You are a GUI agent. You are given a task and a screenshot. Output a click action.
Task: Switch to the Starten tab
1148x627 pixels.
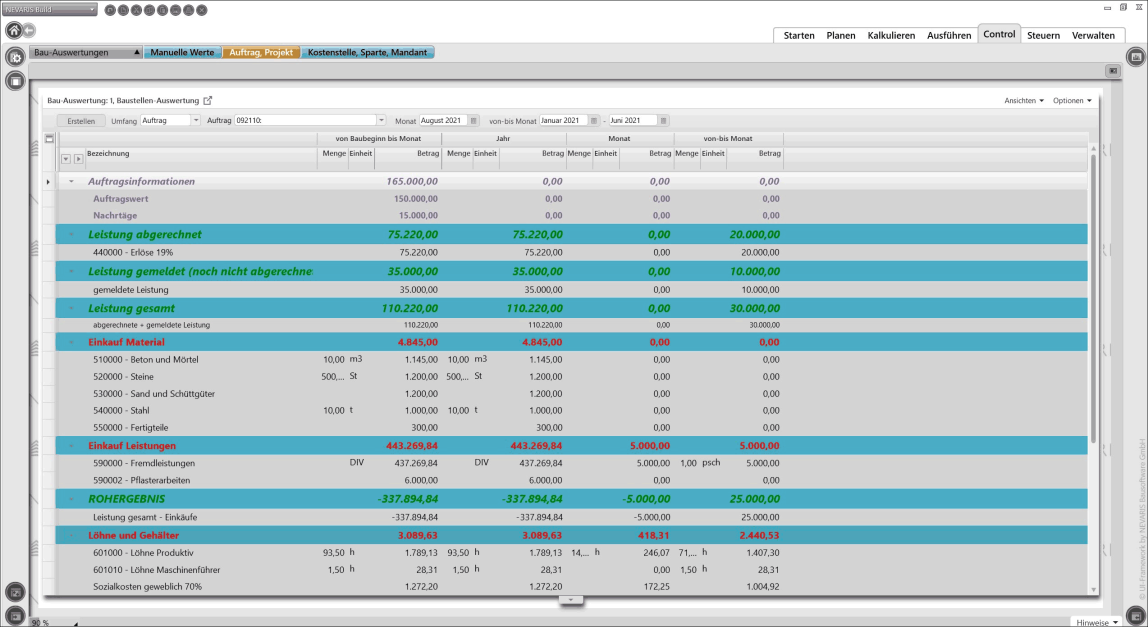click(x=799, y=35)
